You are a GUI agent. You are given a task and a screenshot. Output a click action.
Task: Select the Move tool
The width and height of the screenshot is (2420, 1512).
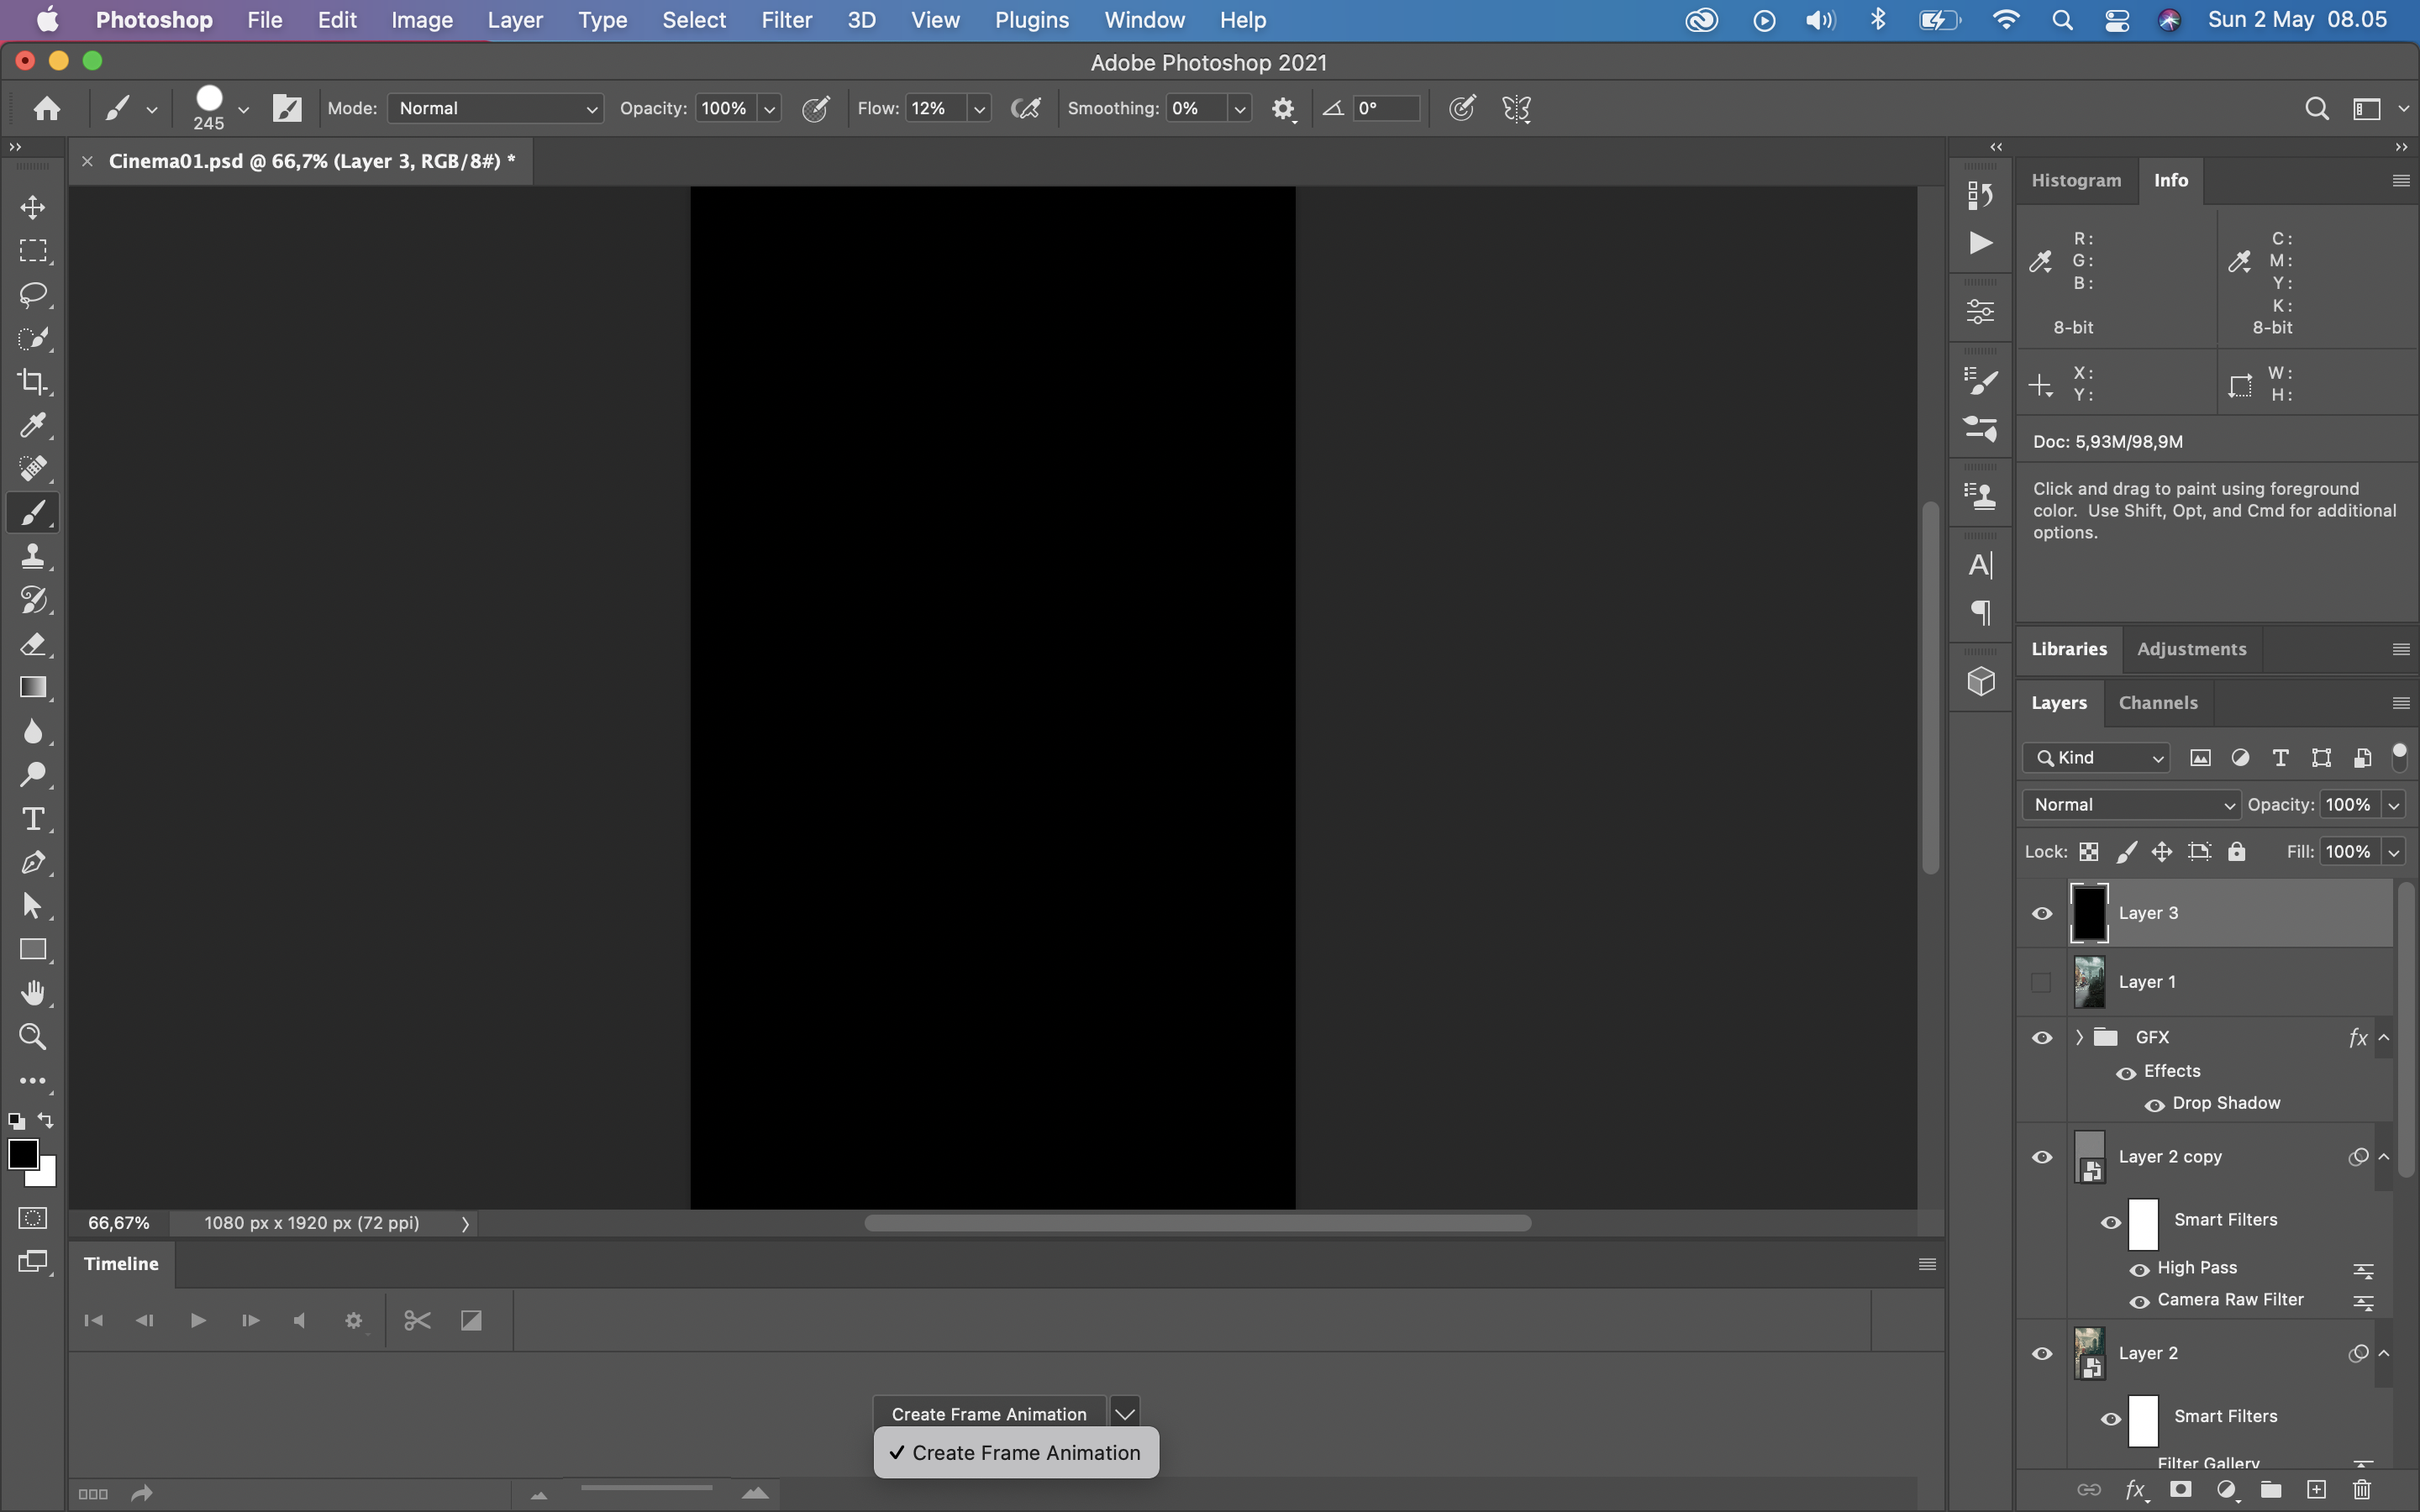34,208
